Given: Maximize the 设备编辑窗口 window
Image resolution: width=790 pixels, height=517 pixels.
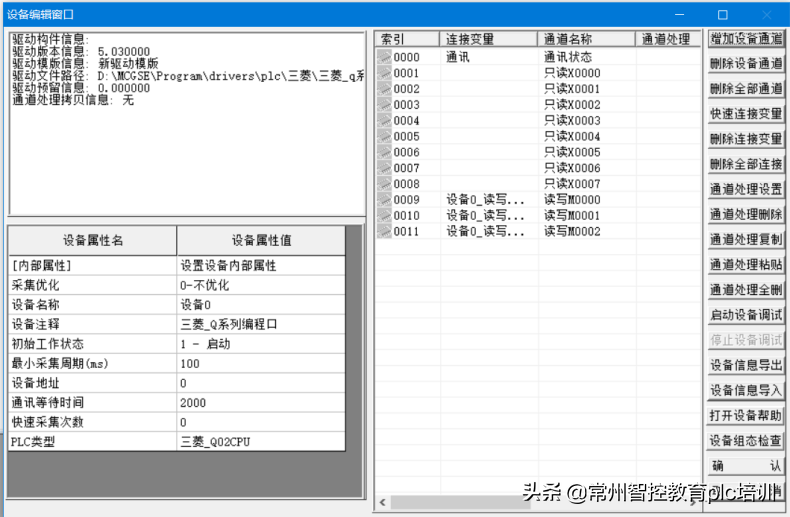Looking at the screenshot, I should point(723,14).
